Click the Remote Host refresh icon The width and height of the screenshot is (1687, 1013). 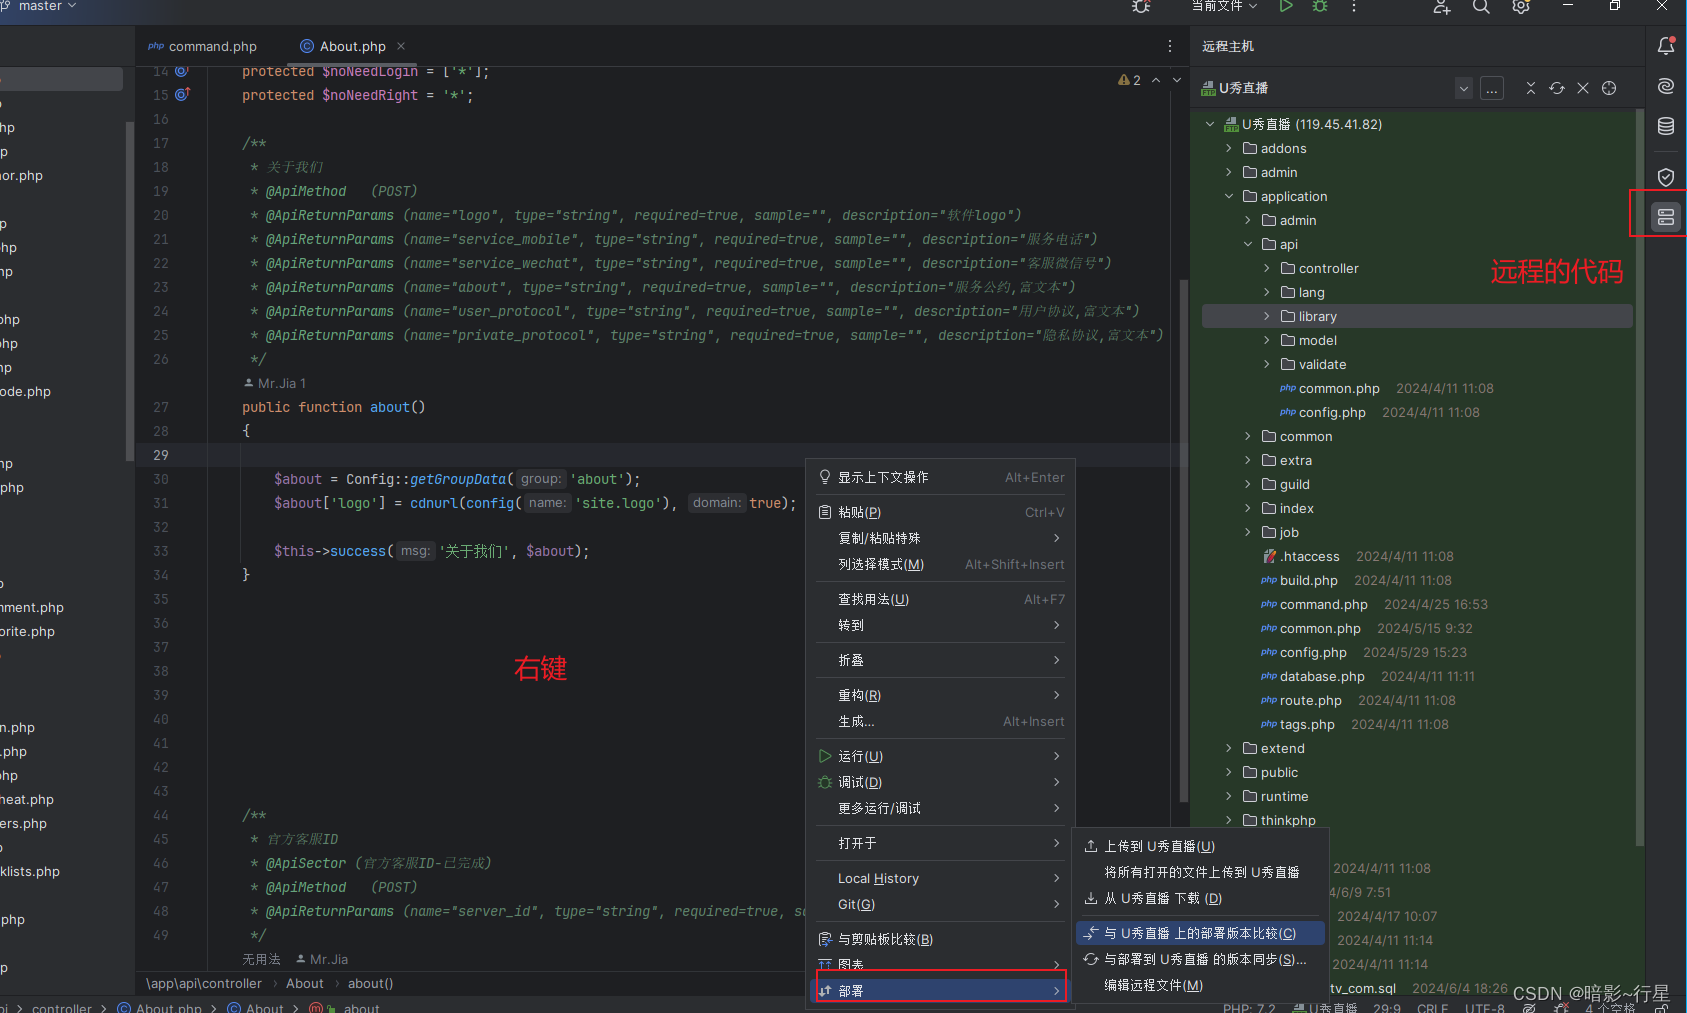tap(1557, 88)
